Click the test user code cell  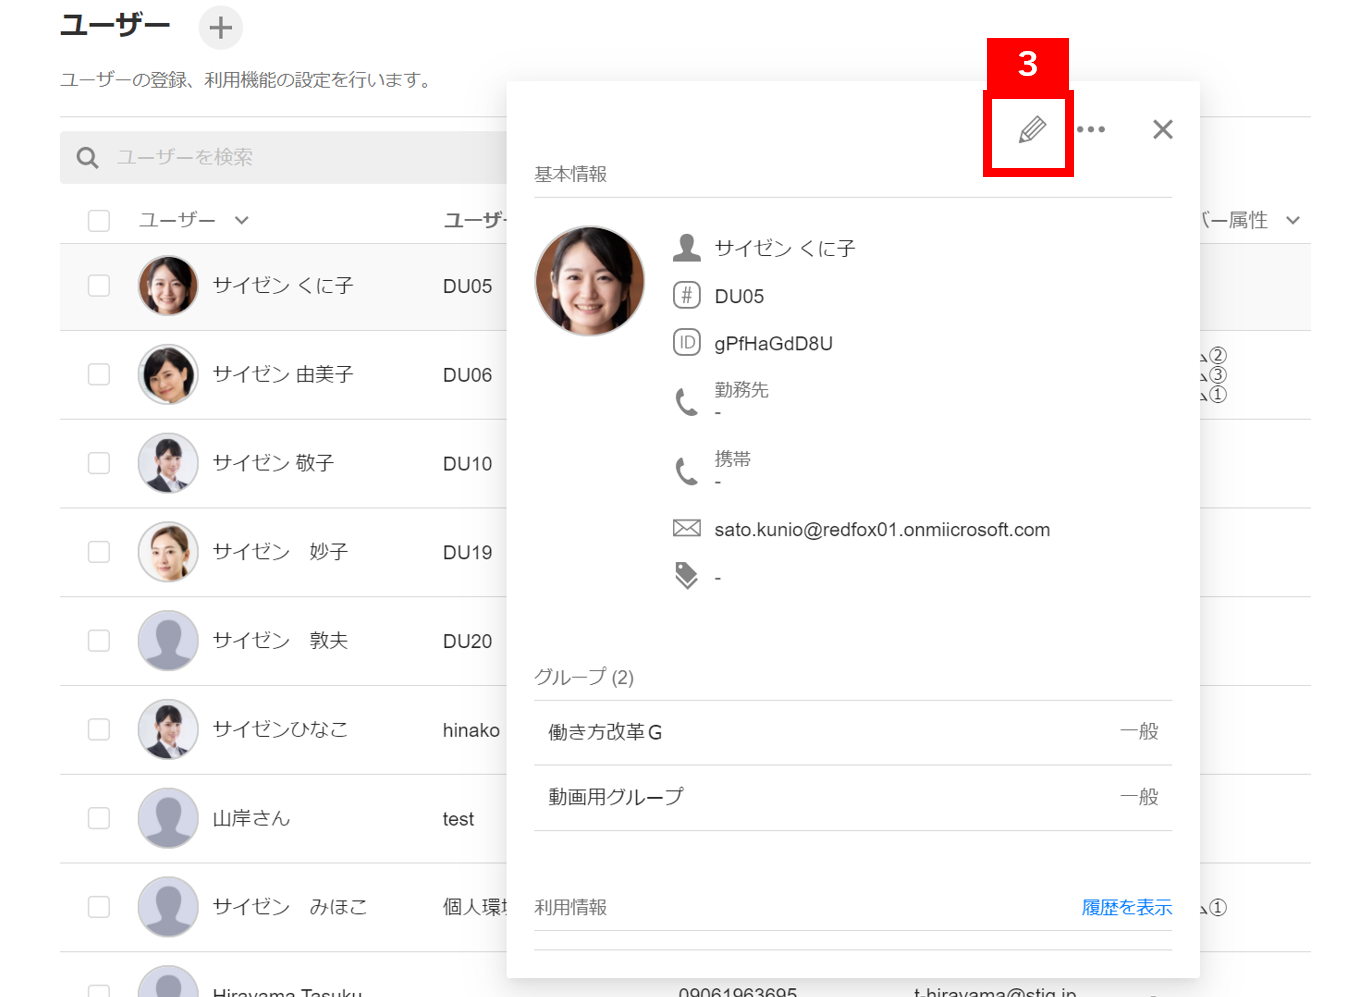tap(459, 819)
